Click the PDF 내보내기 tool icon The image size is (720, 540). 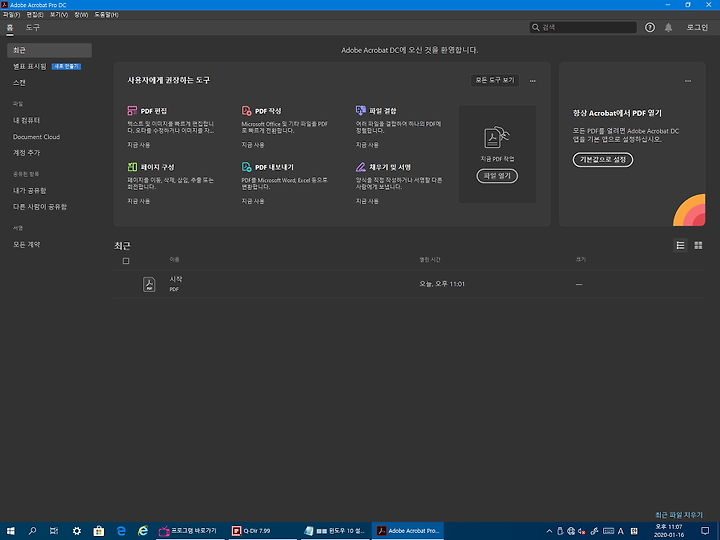[x=247, y=167]
